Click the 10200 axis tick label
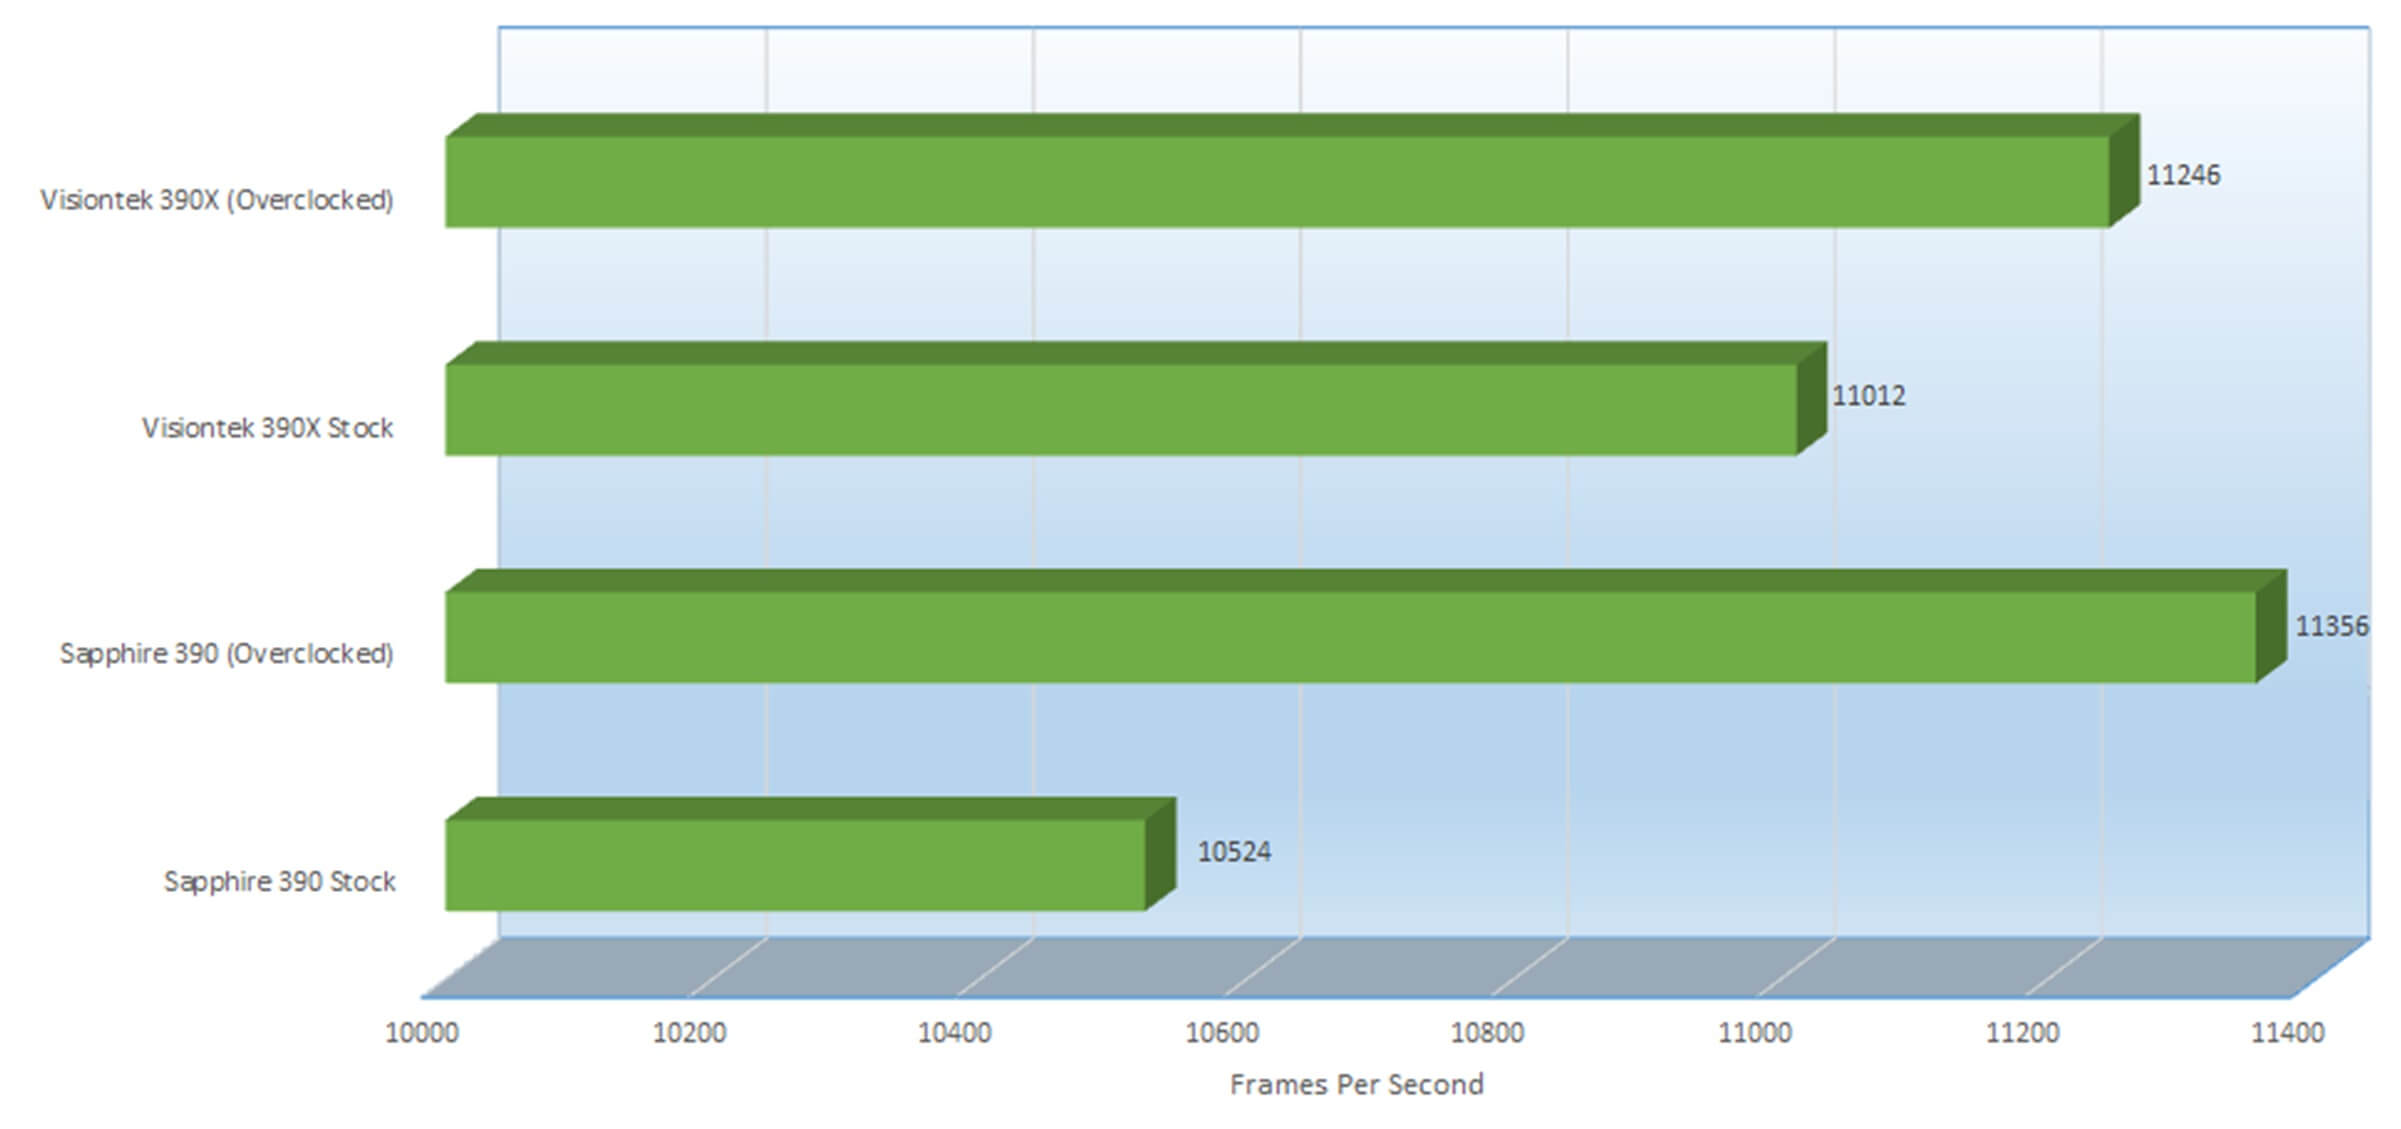 pyautogui.click(x=689, y=1033)
